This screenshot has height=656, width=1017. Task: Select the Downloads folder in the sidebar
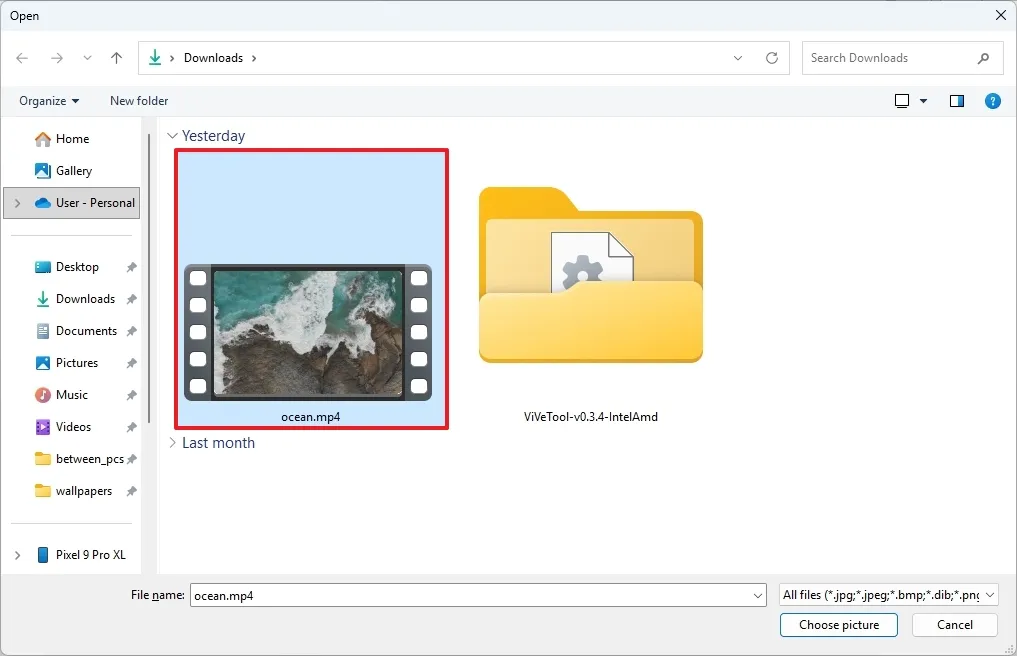(x=85, y=298)
